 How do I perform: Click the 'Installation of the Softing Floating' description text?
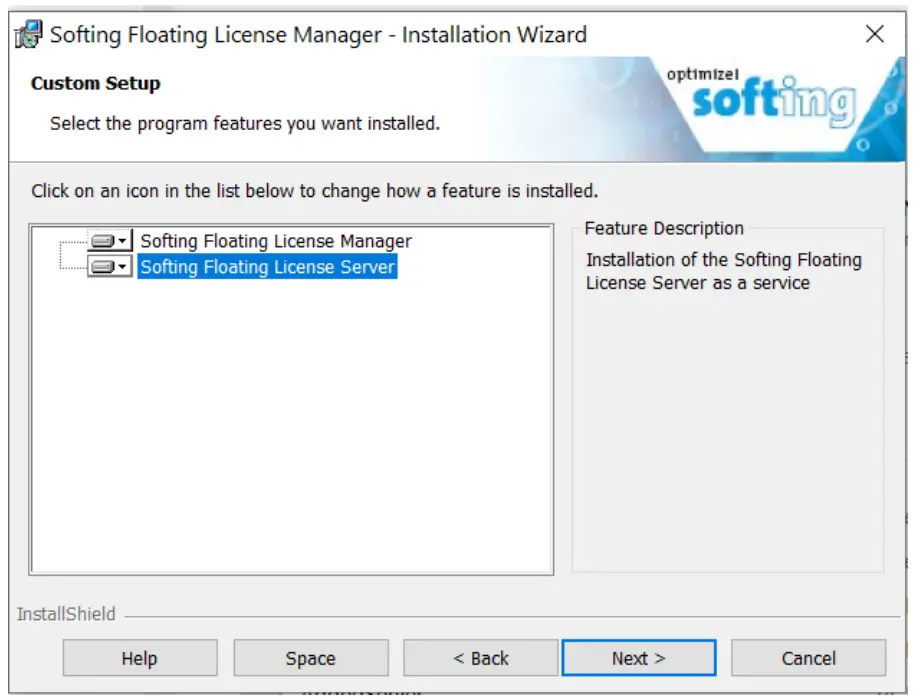coord(724,271)
